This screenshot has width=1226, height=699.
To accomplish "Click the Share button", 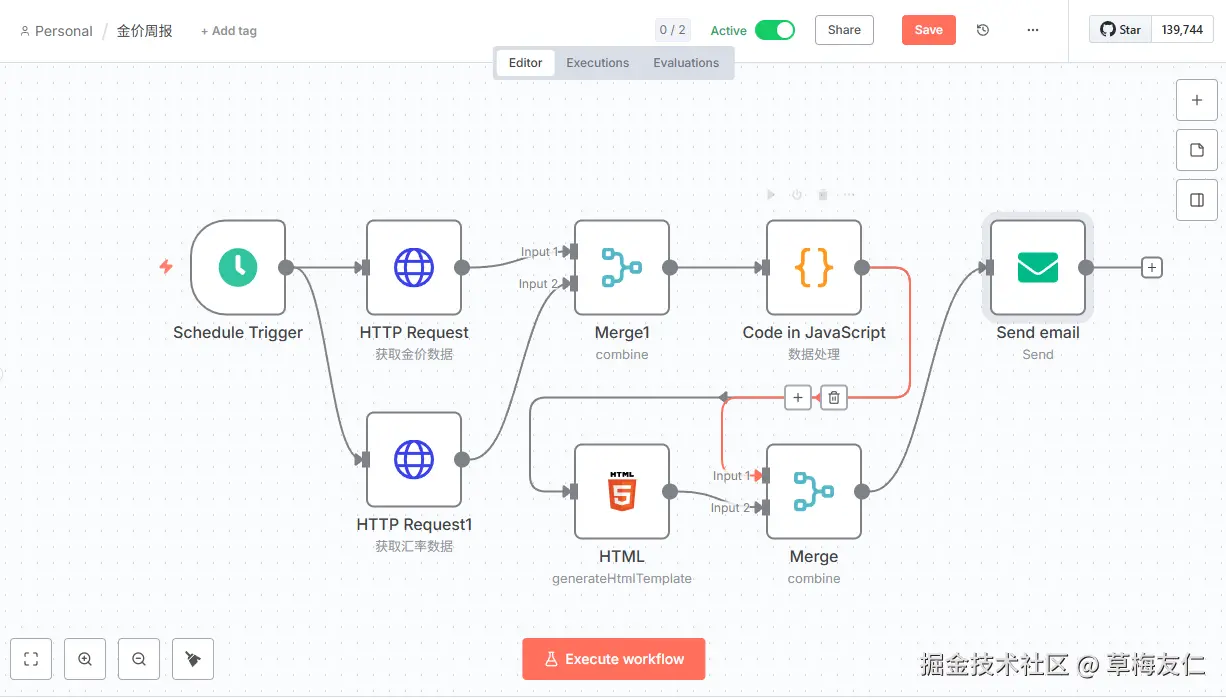I will [x=844, y=30].
